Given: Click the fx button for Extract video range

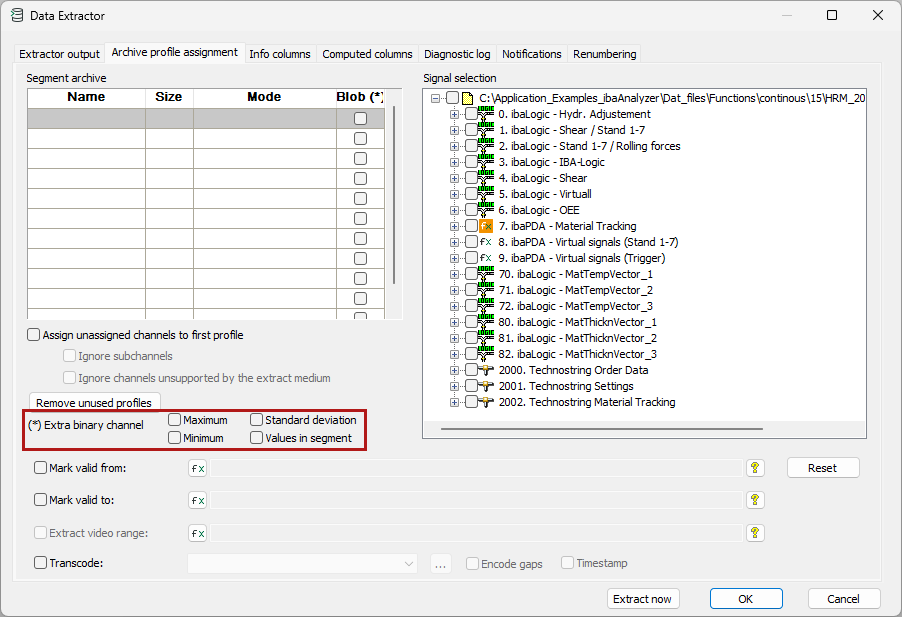Looking at the screenshot, I should click(197, 534).
